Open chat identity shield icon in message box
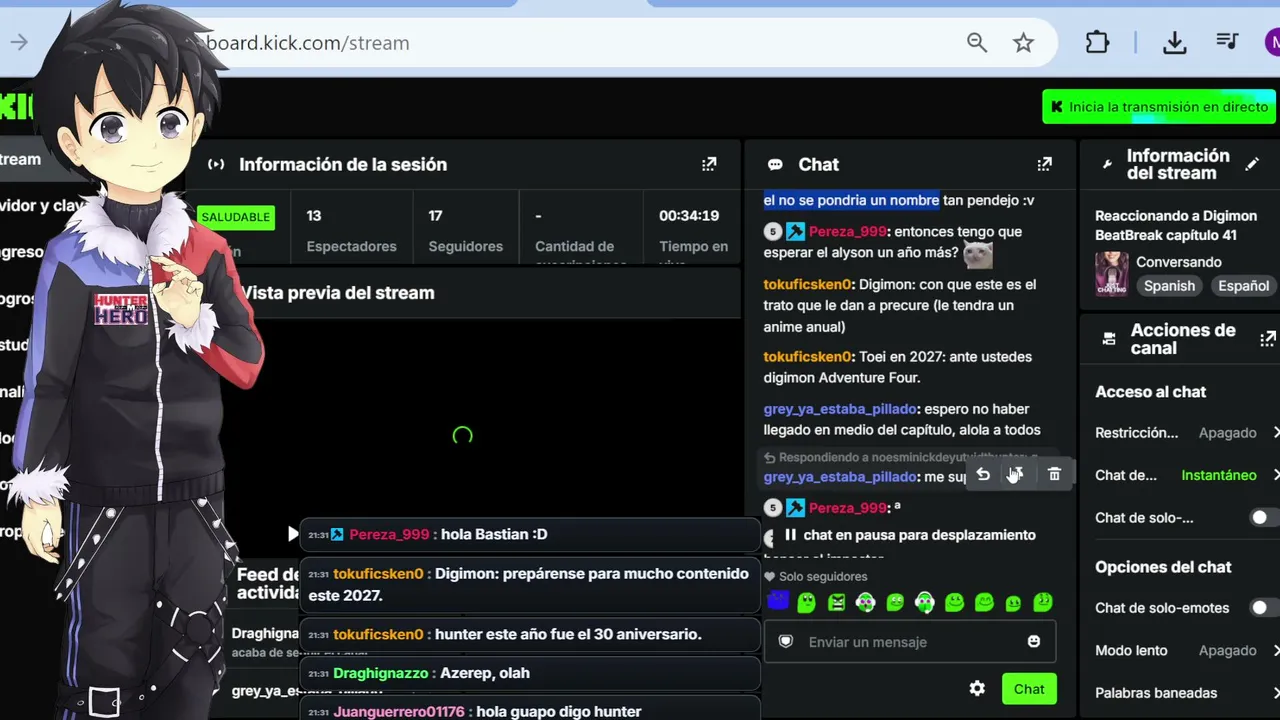Screen dimensions: 1280x720 point(786,641)
